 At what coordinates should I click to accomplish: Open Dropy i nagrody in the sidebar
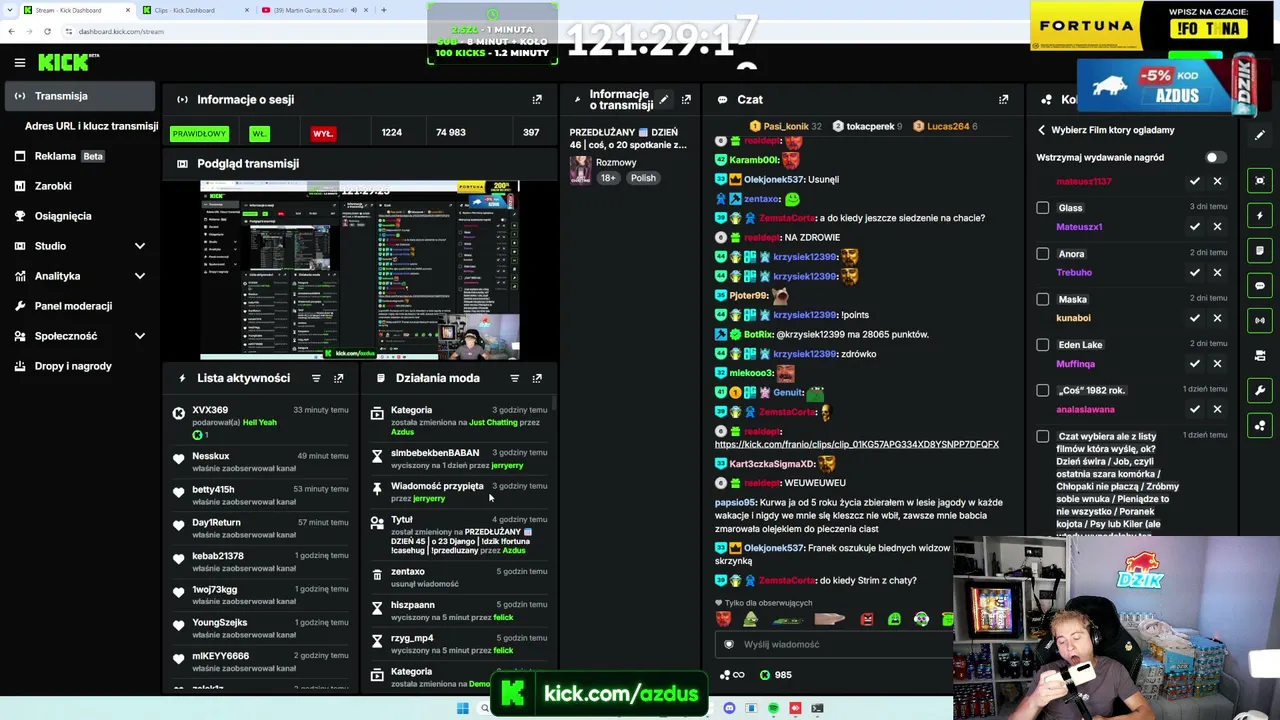click(80, 366)
